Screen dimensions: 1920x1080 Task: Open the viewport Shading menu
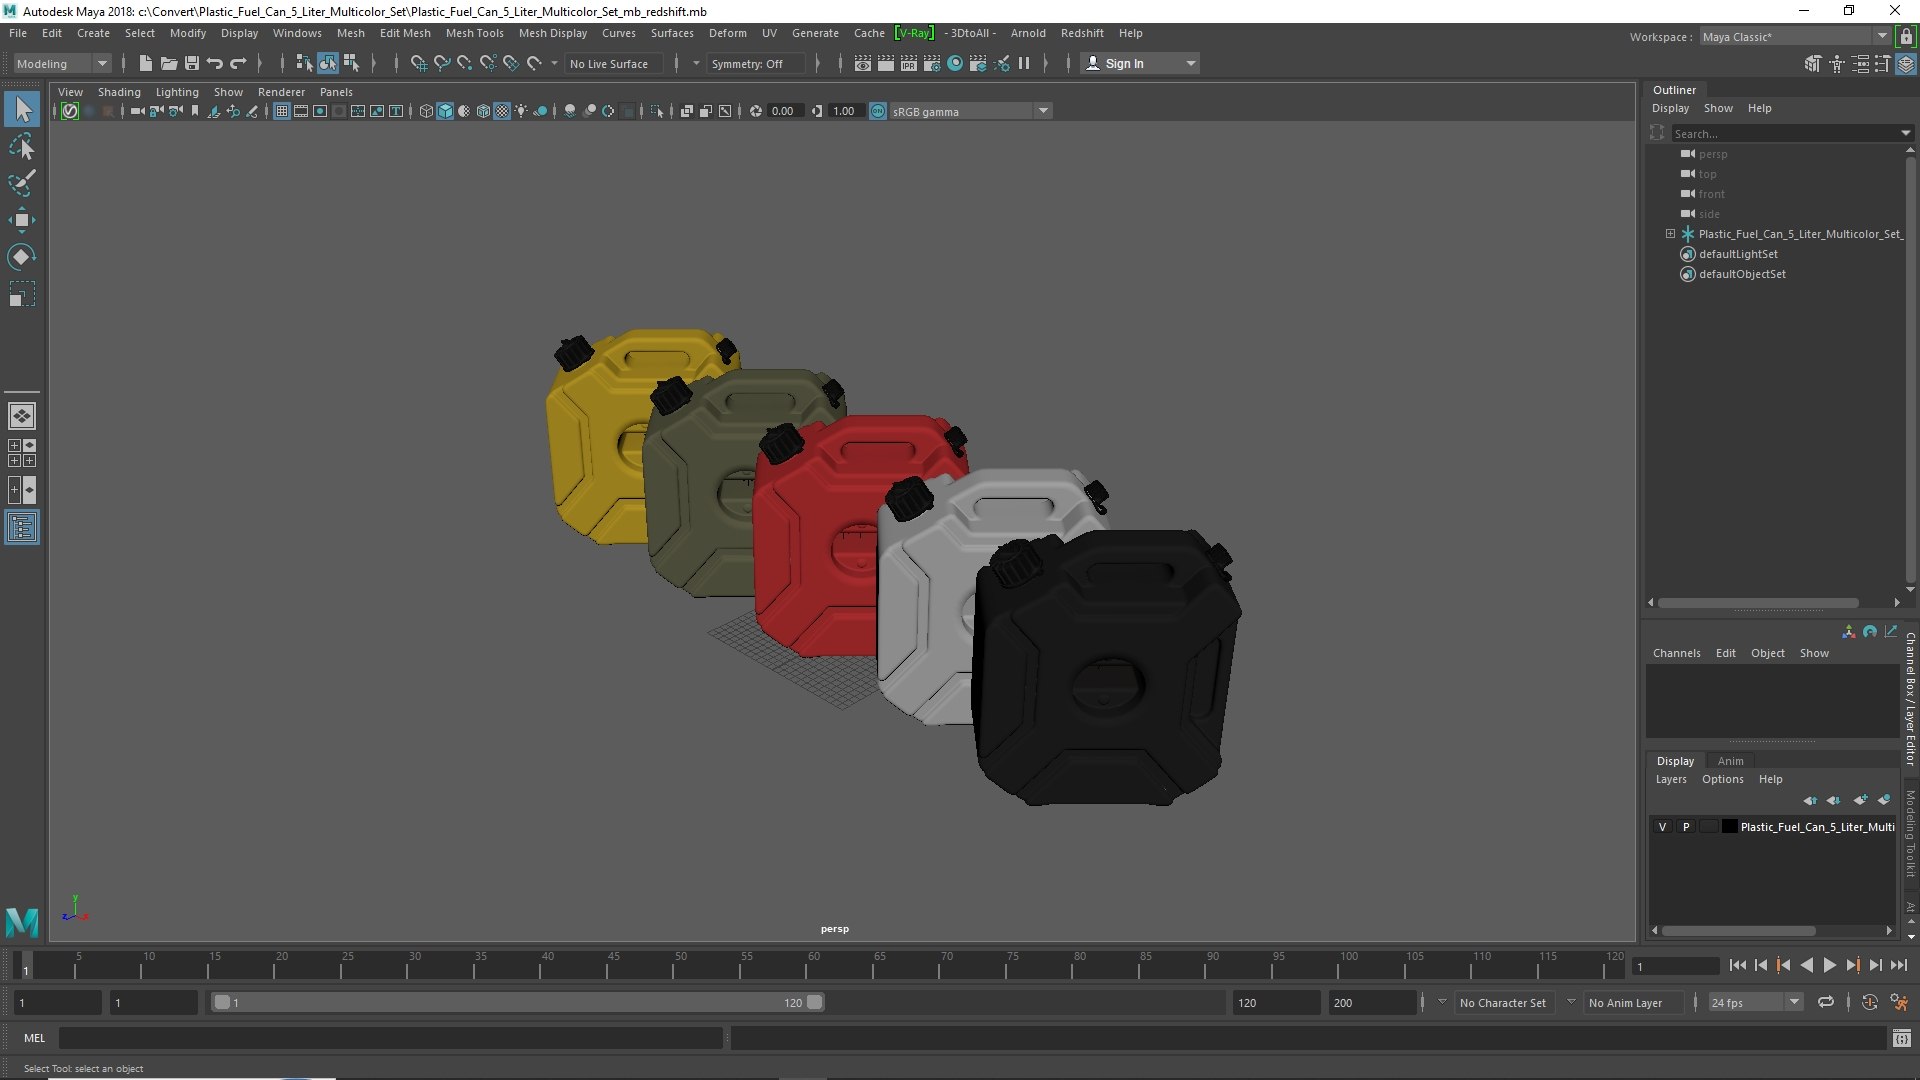pos(119,92)
